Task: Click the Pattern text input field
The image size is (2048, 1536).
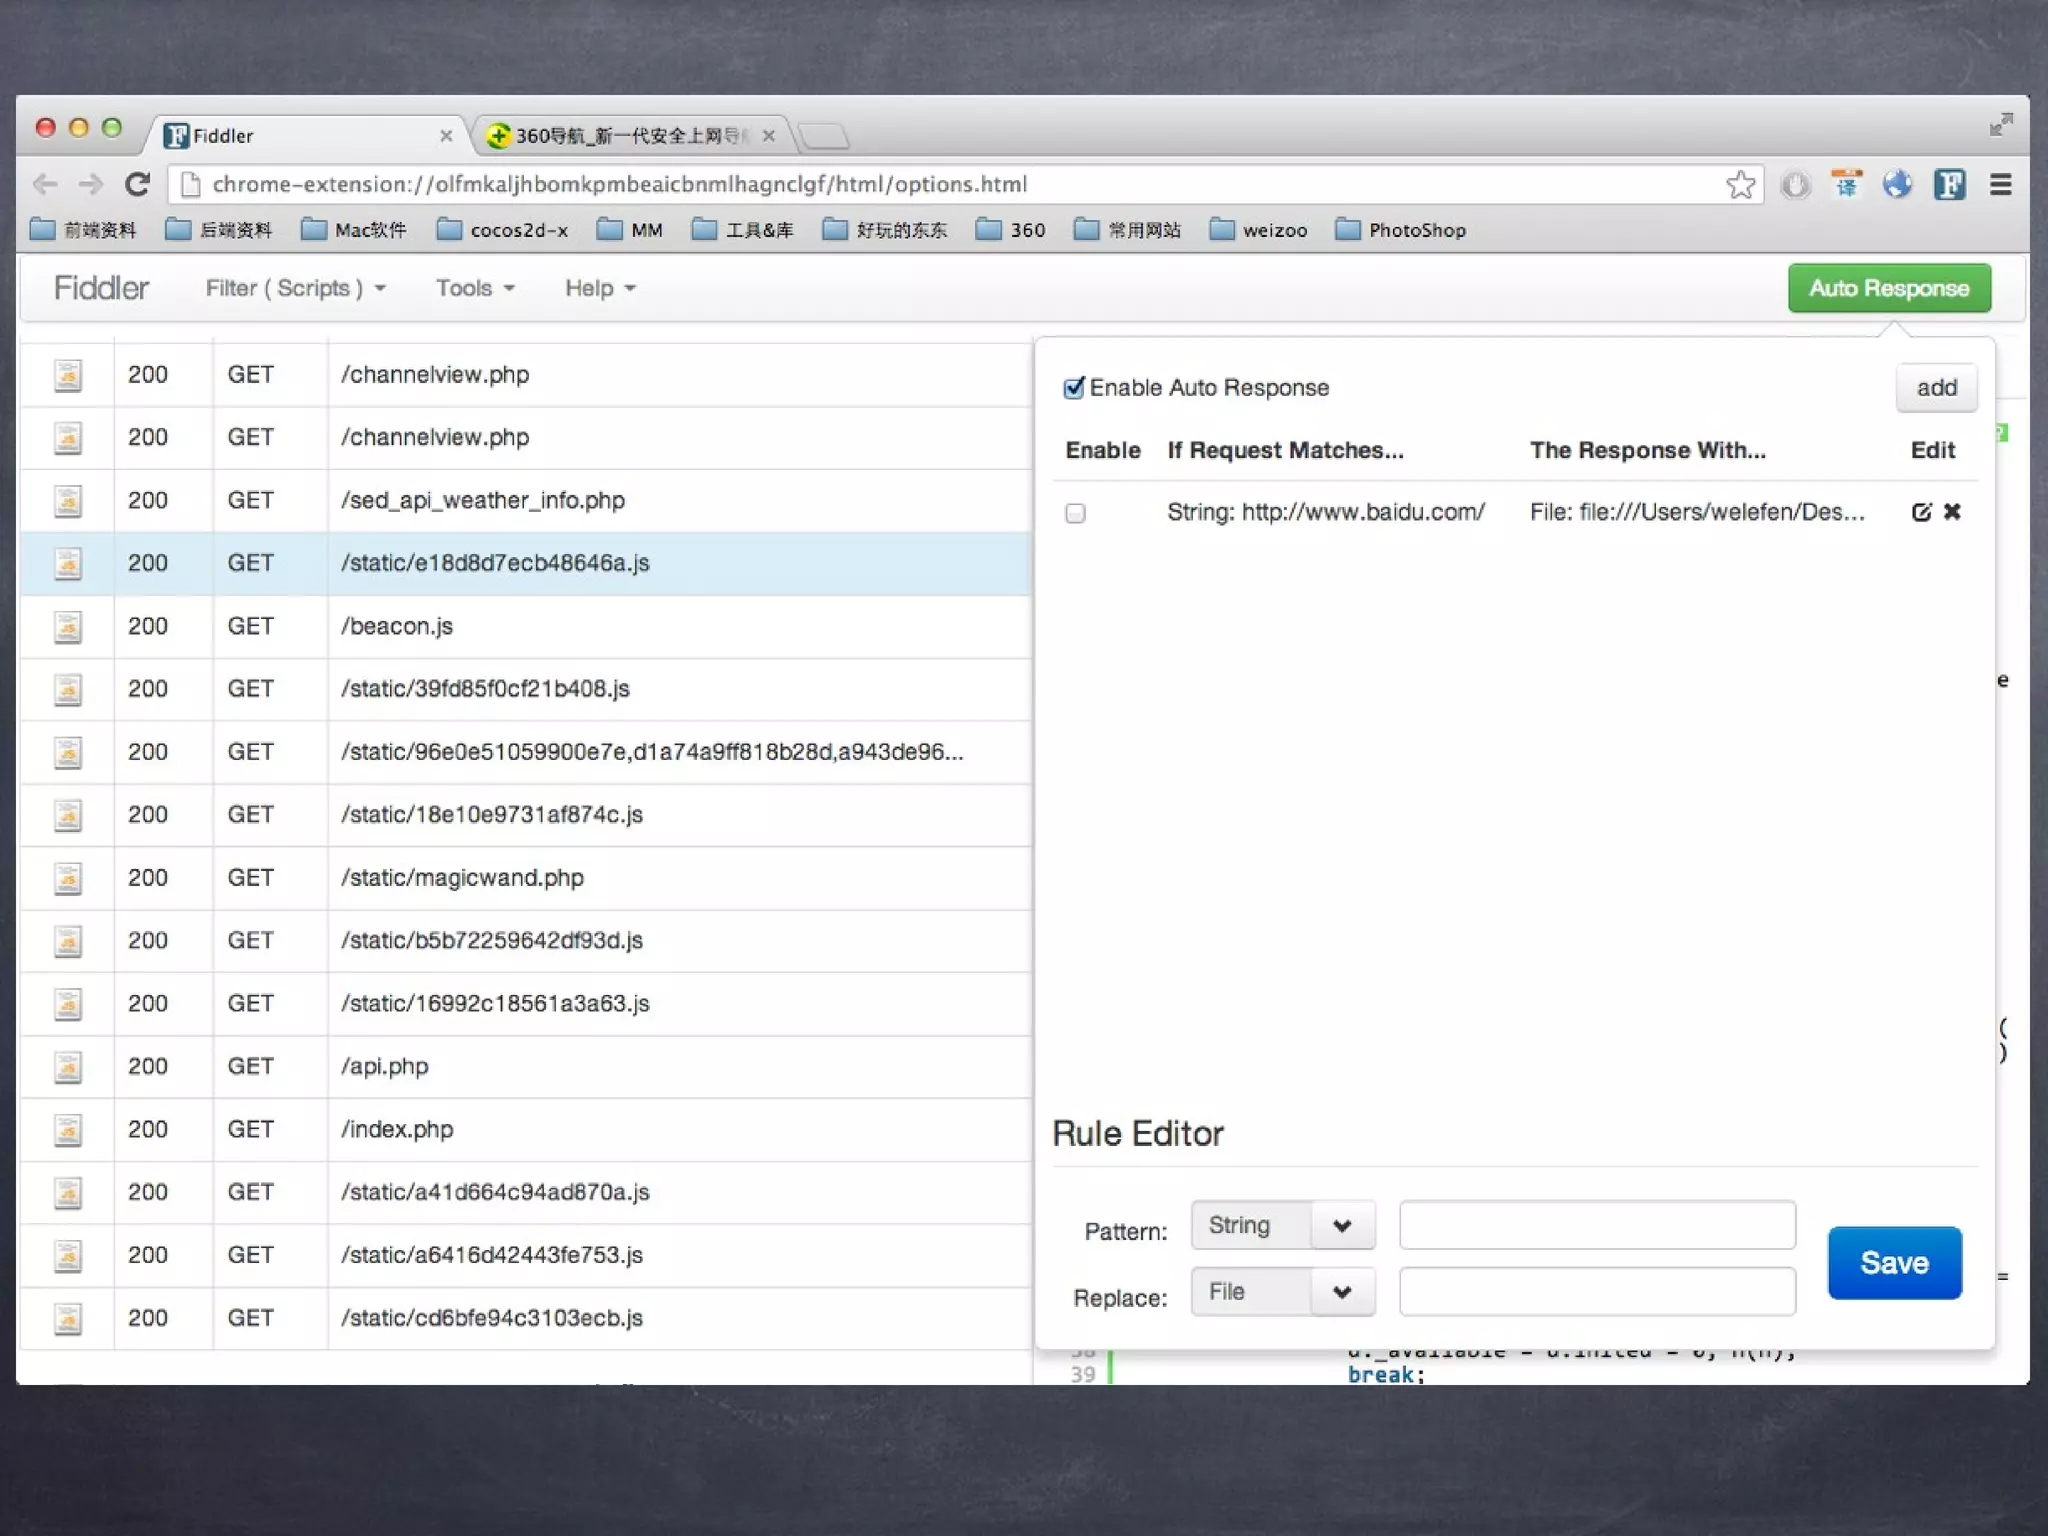Action: point(1596,1225)
